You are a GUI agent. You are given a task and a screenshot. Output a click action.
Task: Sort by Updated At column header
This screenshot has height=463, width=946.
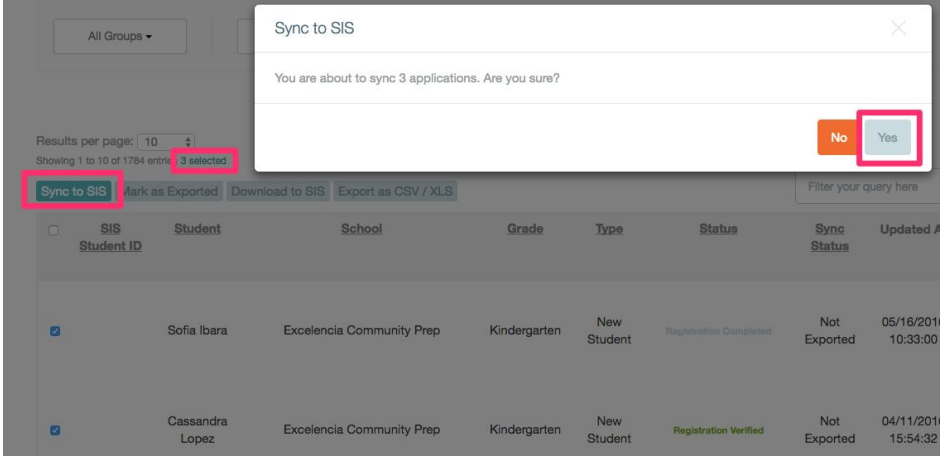pos(911,229)
